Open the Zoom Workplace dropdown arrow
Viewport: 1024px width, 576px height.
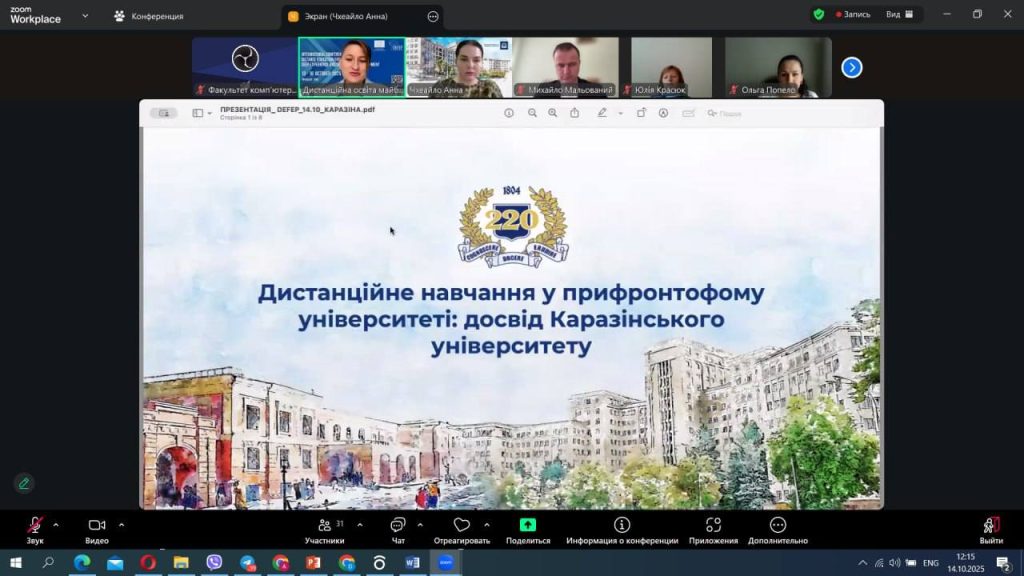pos(84,16)
